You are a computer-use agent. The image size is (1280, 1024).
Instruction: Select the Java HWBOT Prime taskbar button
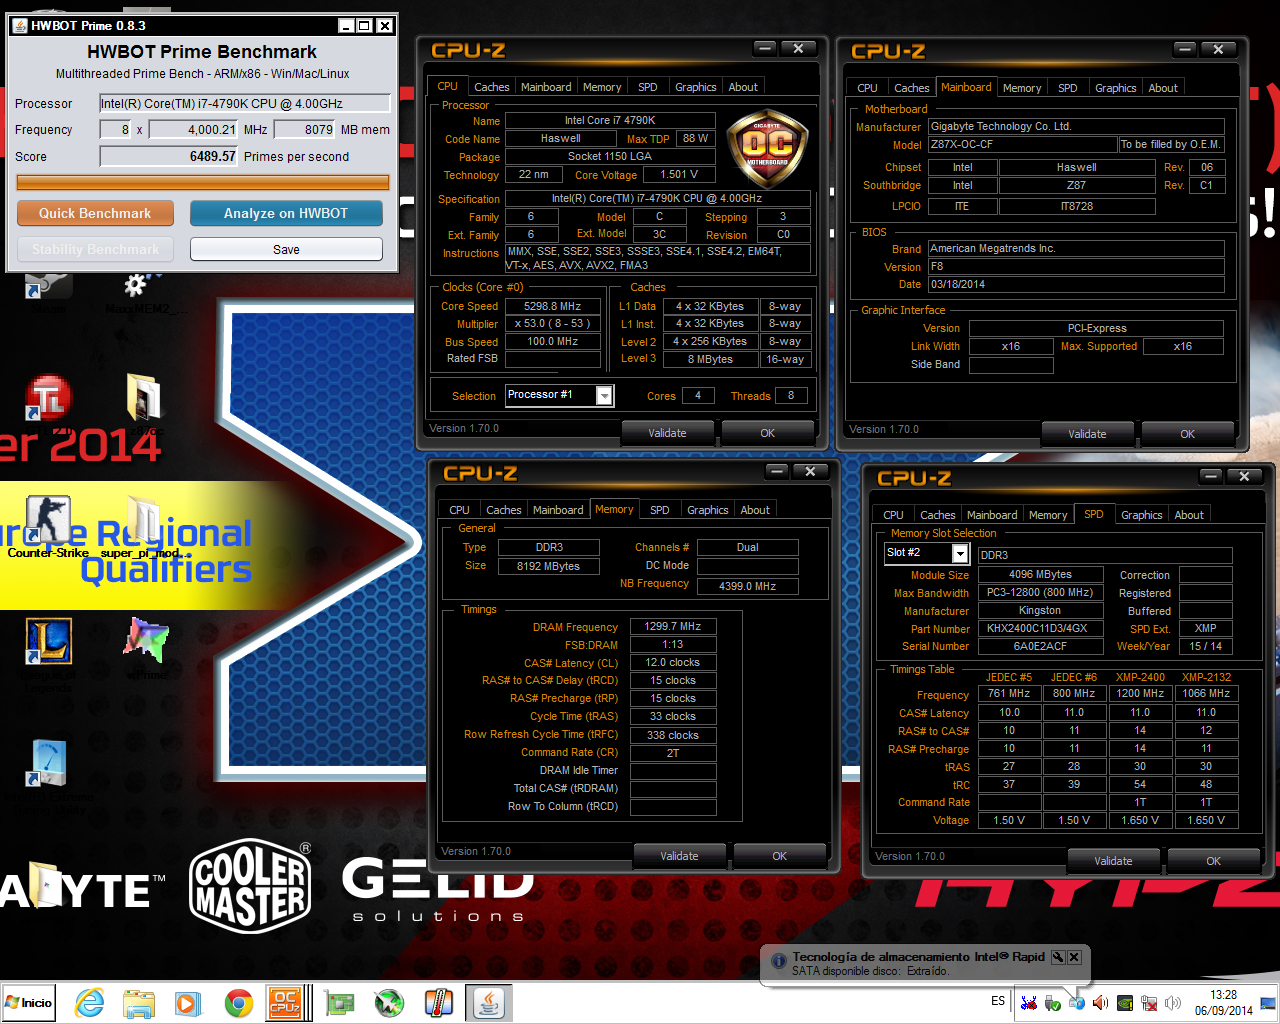(x=489, y=1003)
